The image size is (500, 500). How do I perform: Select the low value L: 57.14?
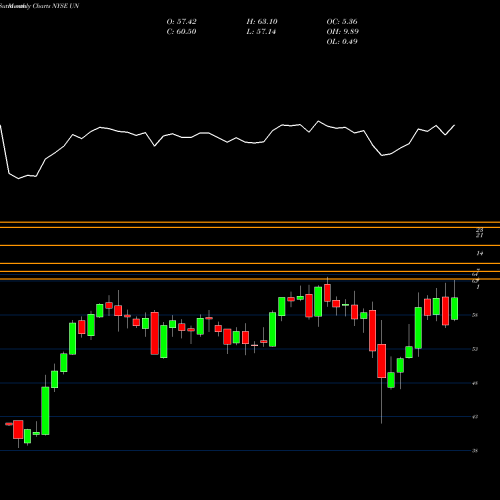tap(261, 32)
